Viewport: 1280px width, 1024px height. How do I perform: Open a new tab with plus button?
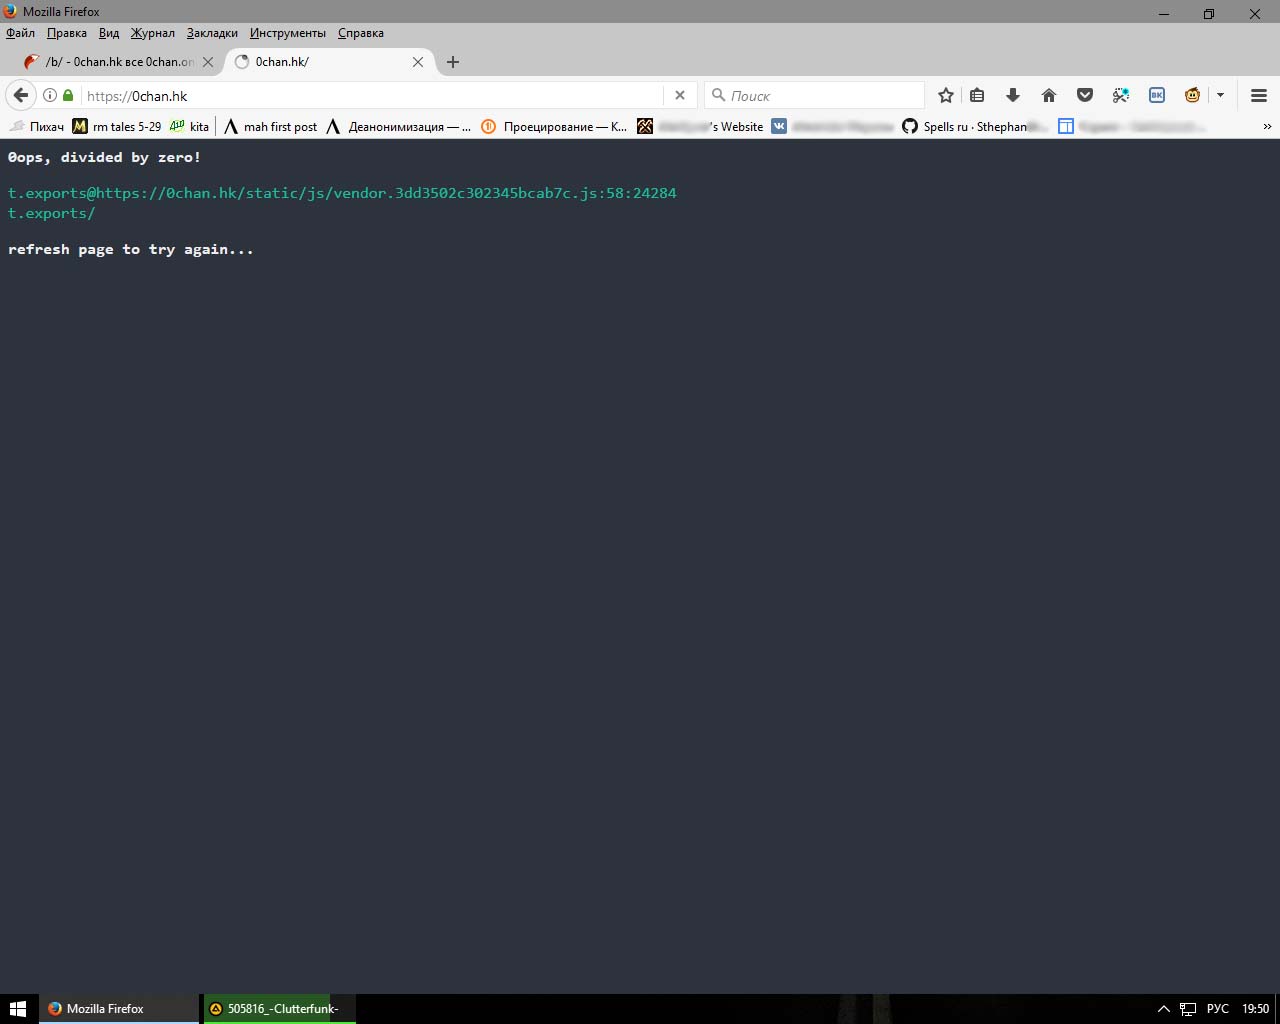453,62
